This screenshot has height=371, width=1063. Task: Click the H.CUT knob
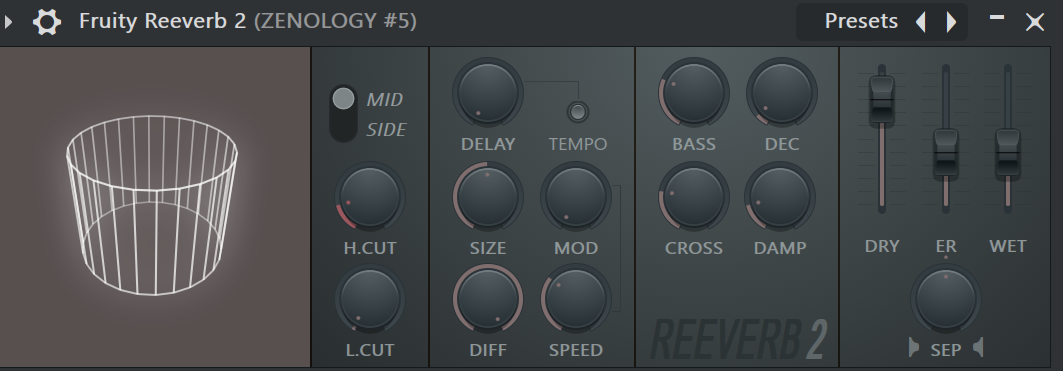tap(369, 197)
